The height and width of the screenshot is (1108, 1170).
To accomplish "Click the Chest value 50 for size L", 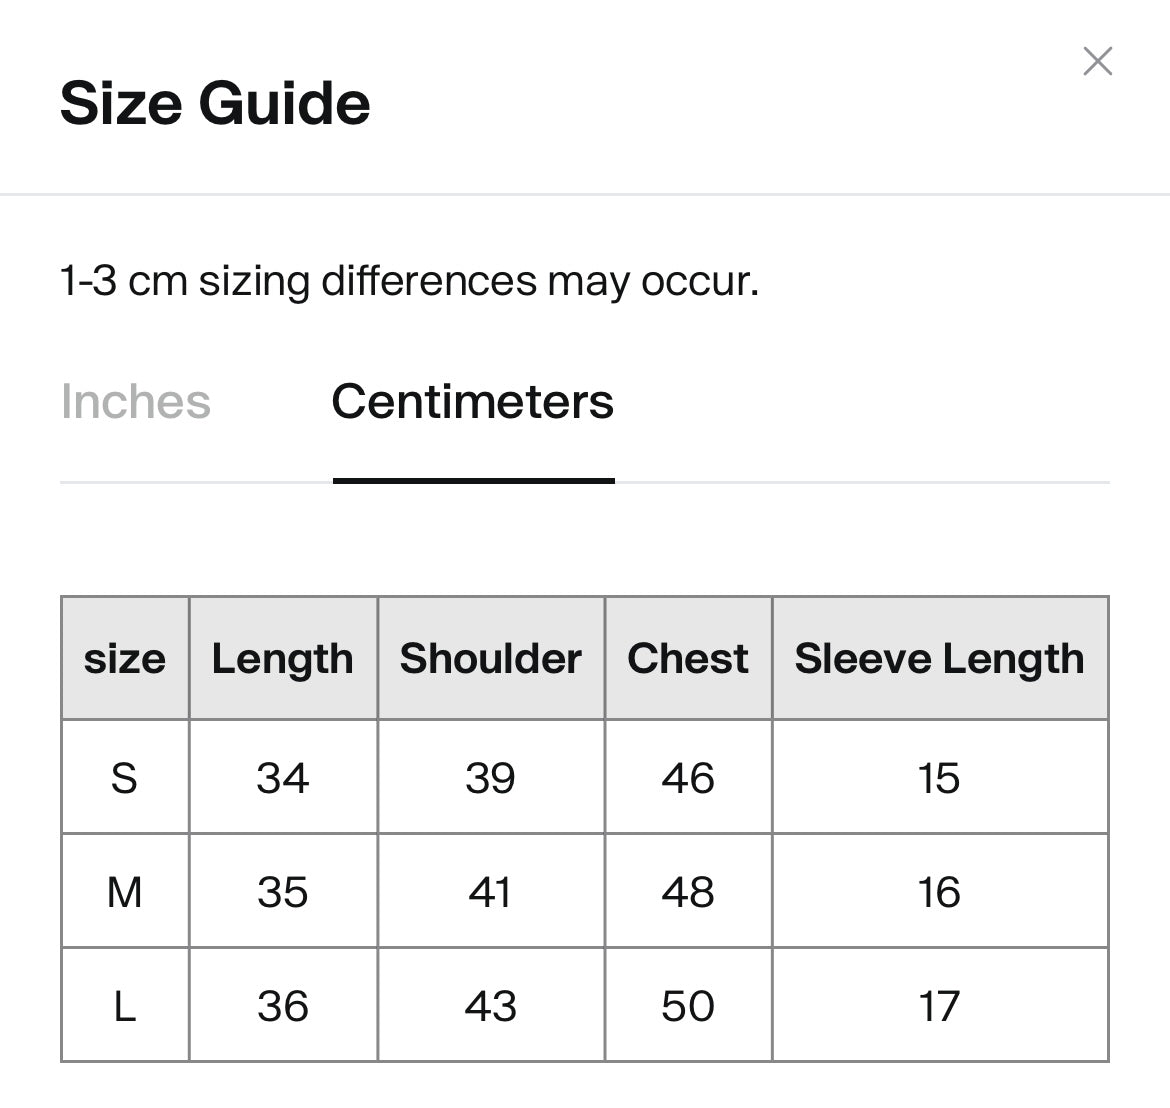I will tap(688, 1006).
